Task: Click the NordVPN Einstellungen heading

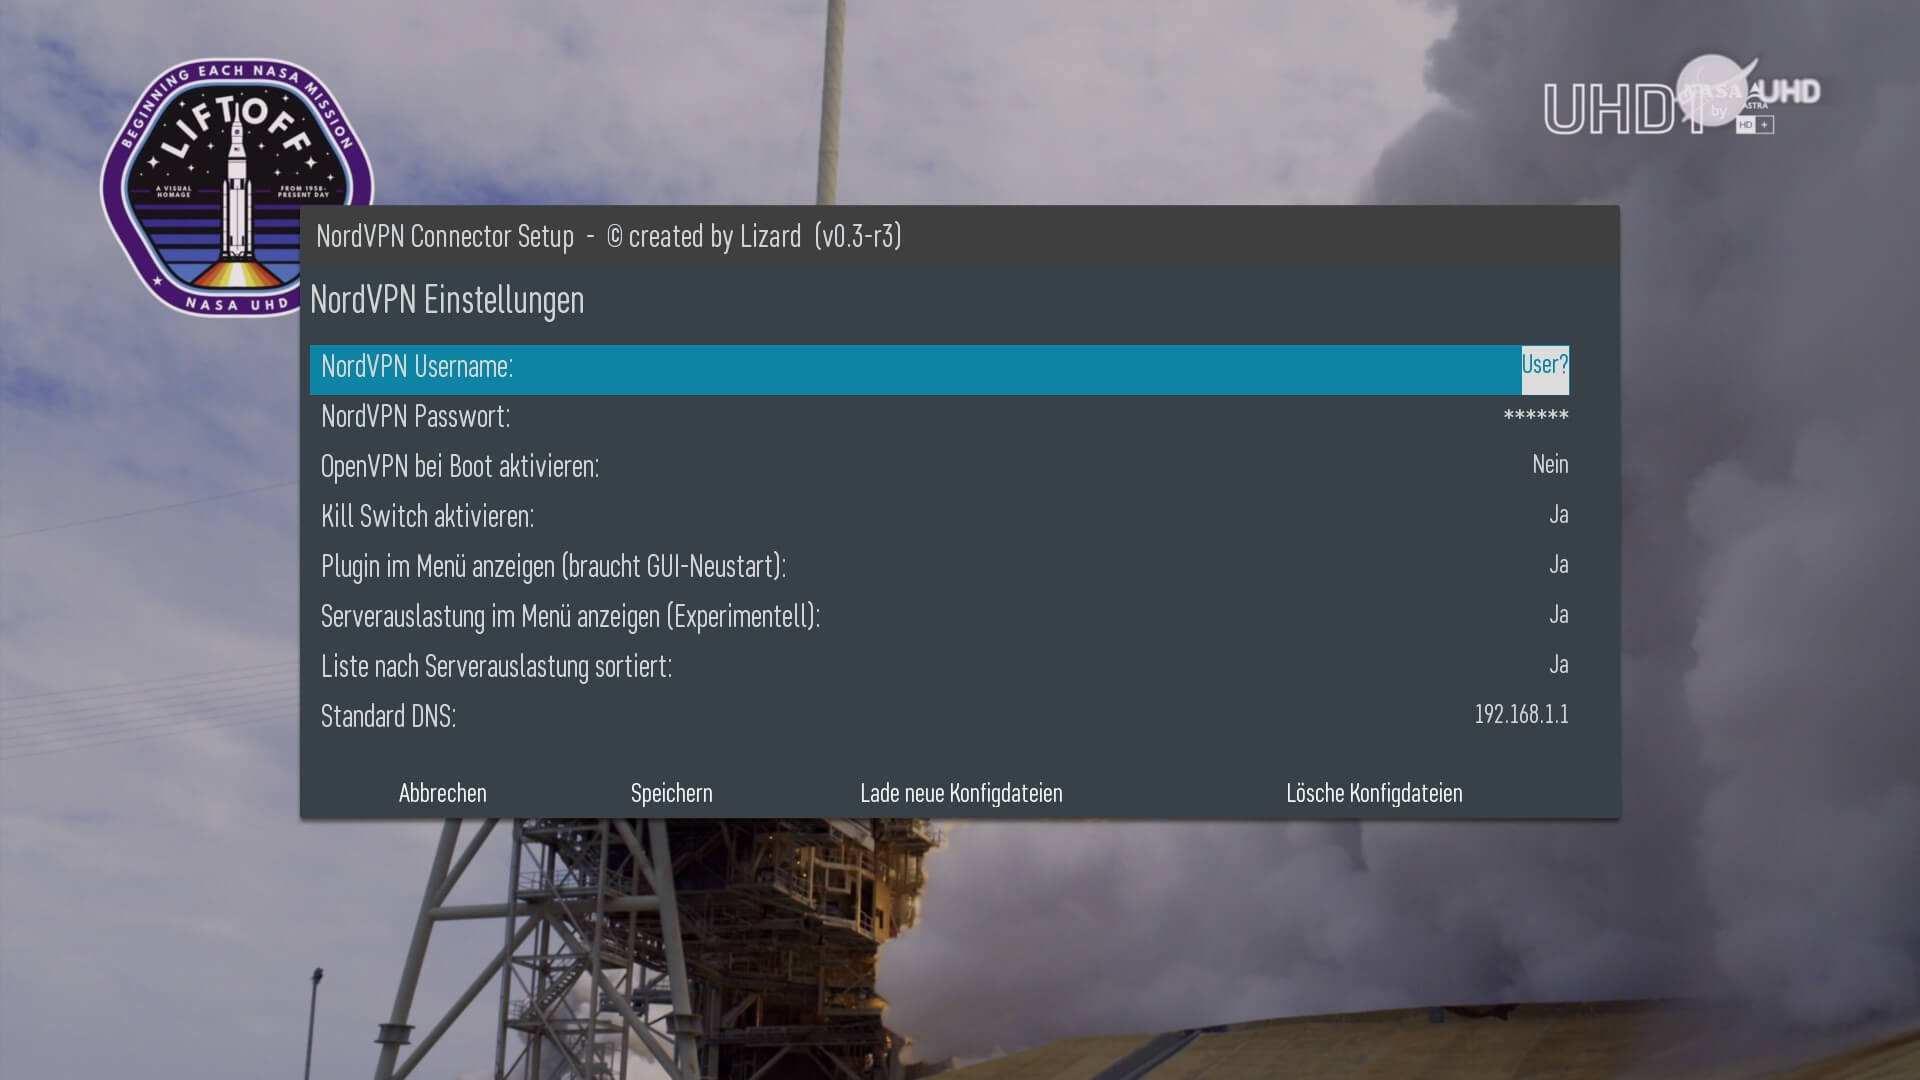Action: point(447,300)
